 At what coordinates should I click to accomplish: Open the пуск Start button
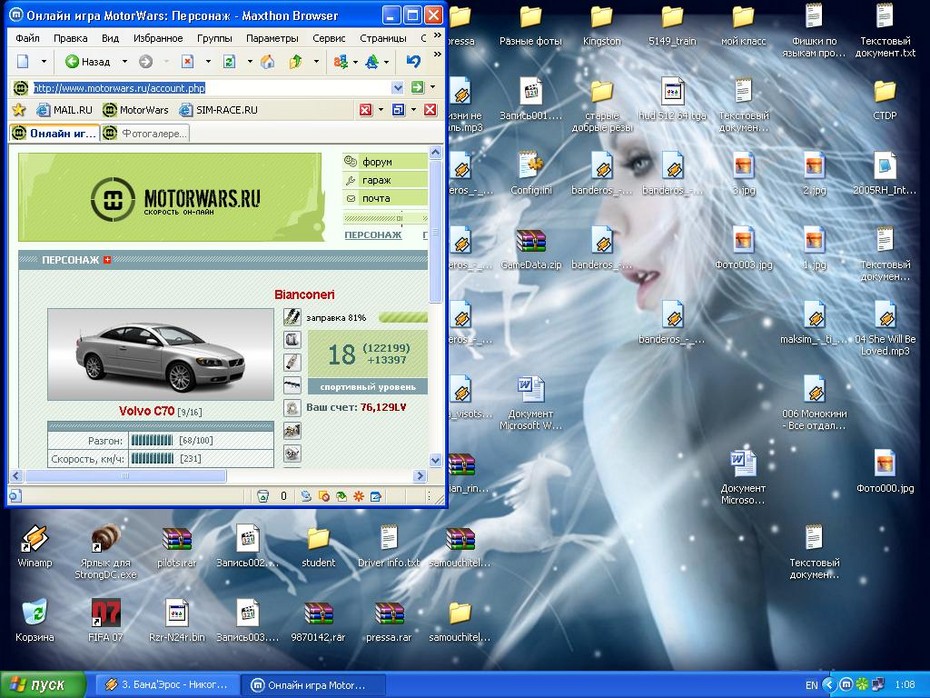43,685
